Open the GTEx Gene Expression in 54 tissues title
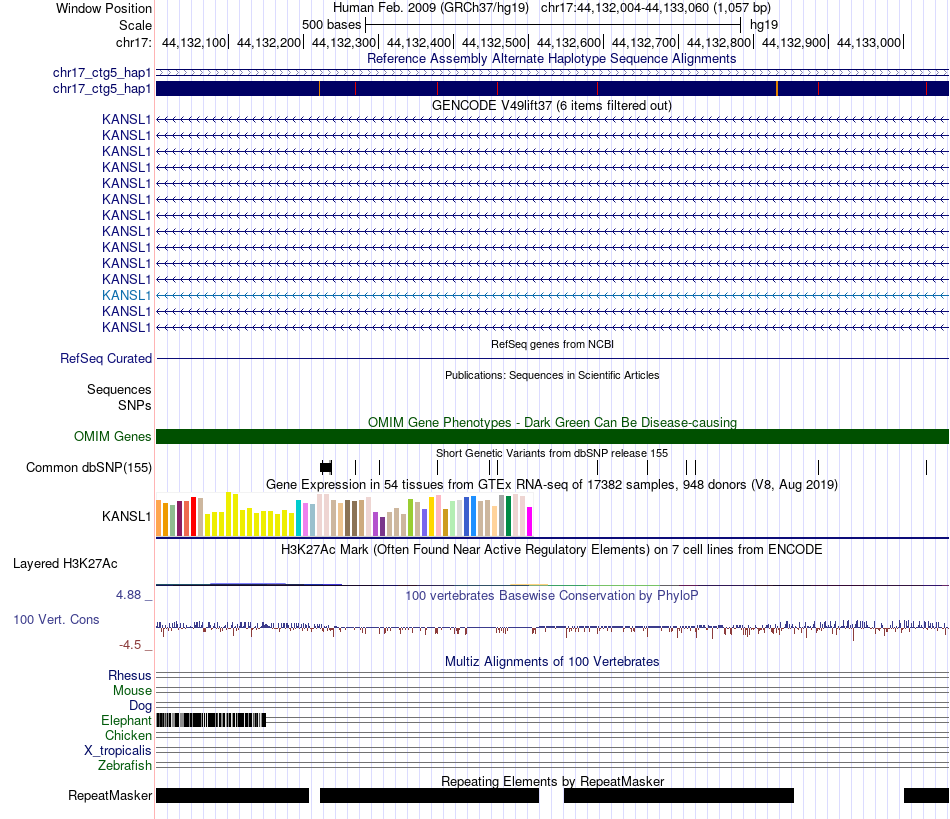 [552, 485]
